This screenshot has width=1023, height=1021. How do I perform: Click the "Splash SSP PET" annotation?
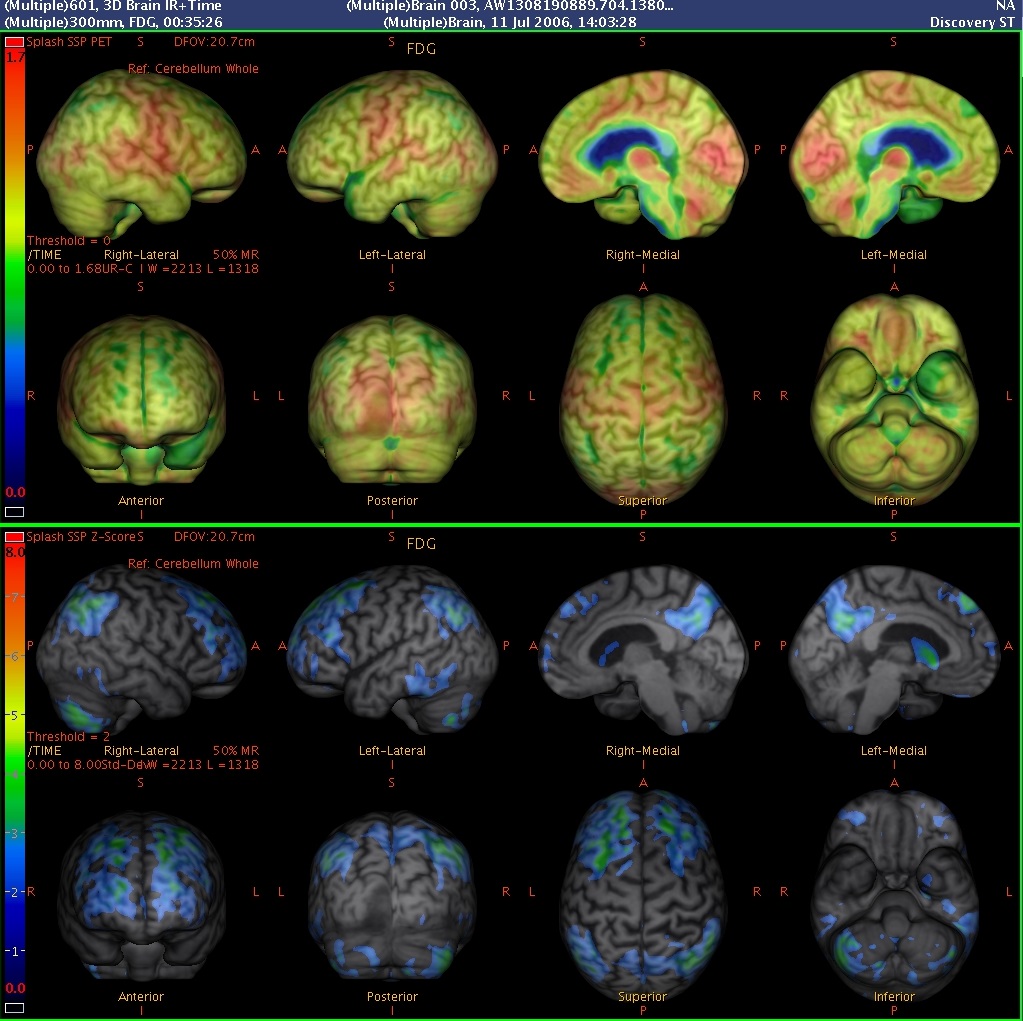pyautogui.click(x=69, y=42)
